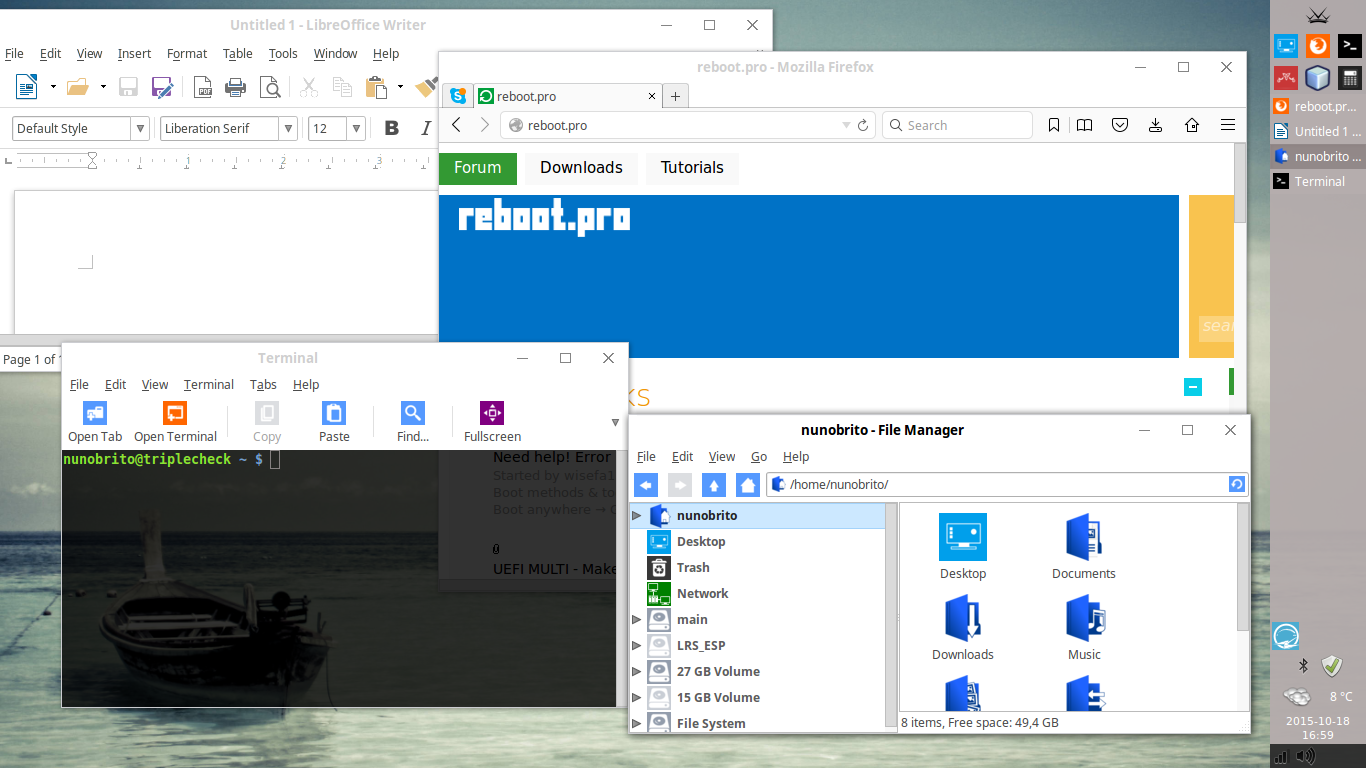Select the Music folder icon
Screen dimensions: 1366x768
coord(1084,628)
